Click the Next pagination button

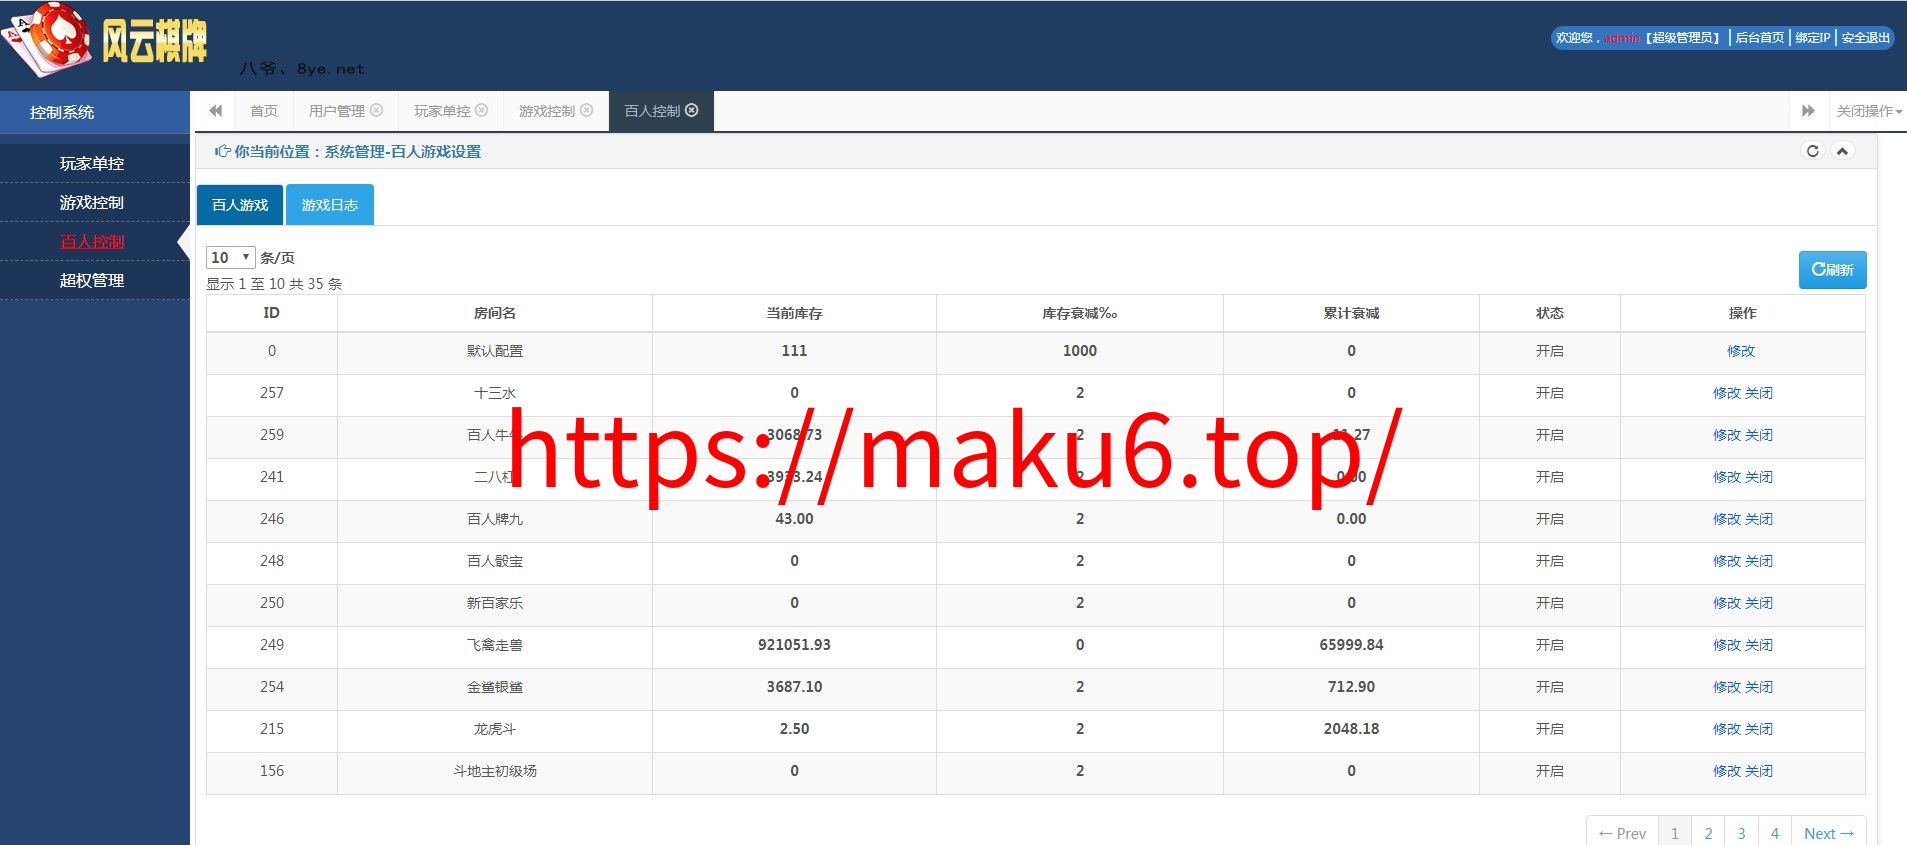click(1829, 833)
